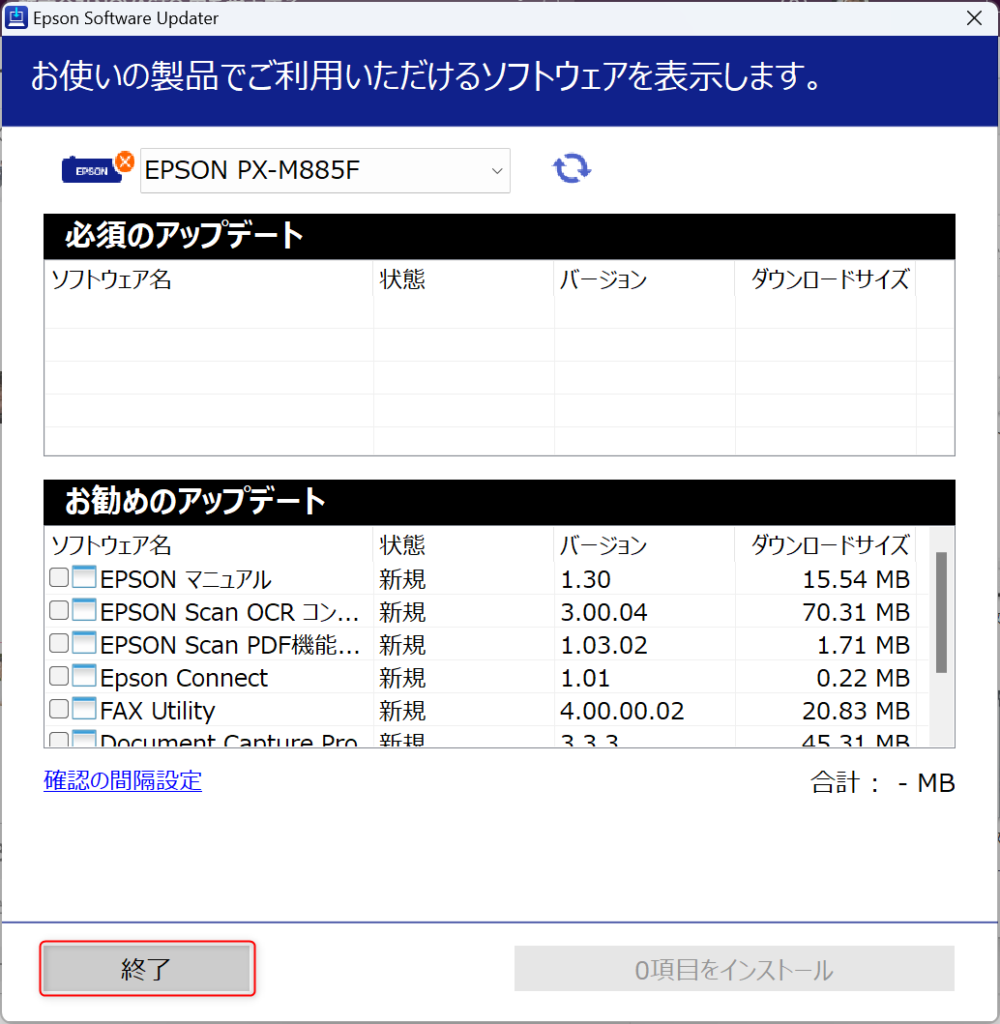Click ダウンロードサイズ header in お勧めのアップデート
Viewport: 1000px width, 1024px height.
coord(830,545)
